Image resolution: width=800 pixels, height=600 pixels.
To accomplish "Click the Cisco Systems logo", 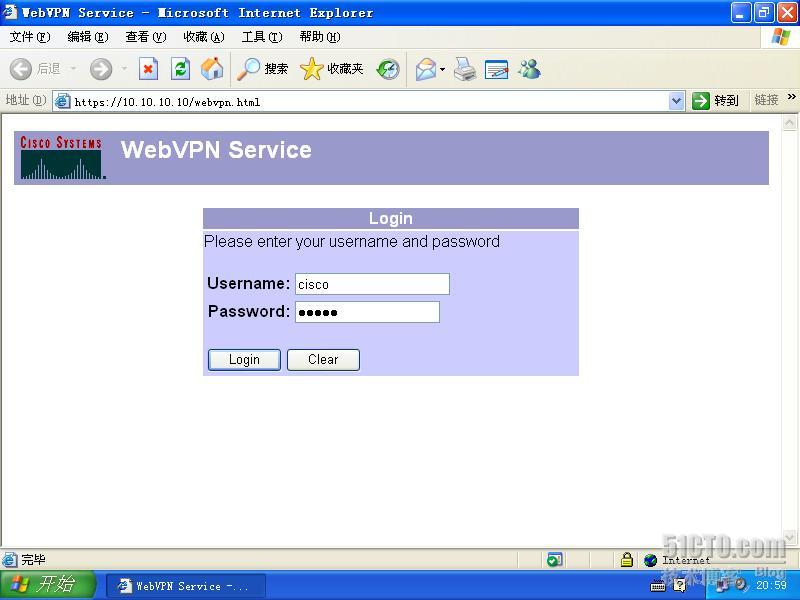I will 62,158.
